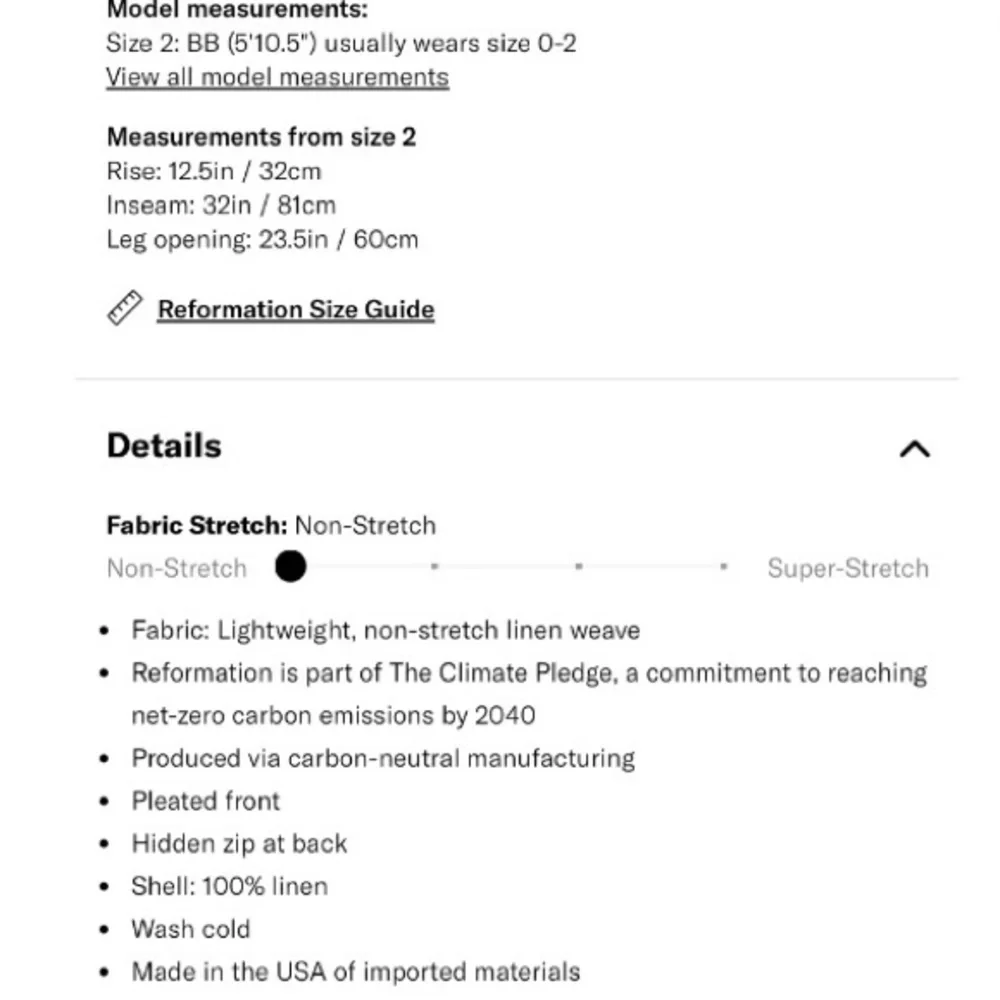Screen dimensions: 1000x1000
Task: Click the Inseam 32in measurement text
Action: pyautogui.click(x=221, y=205)
